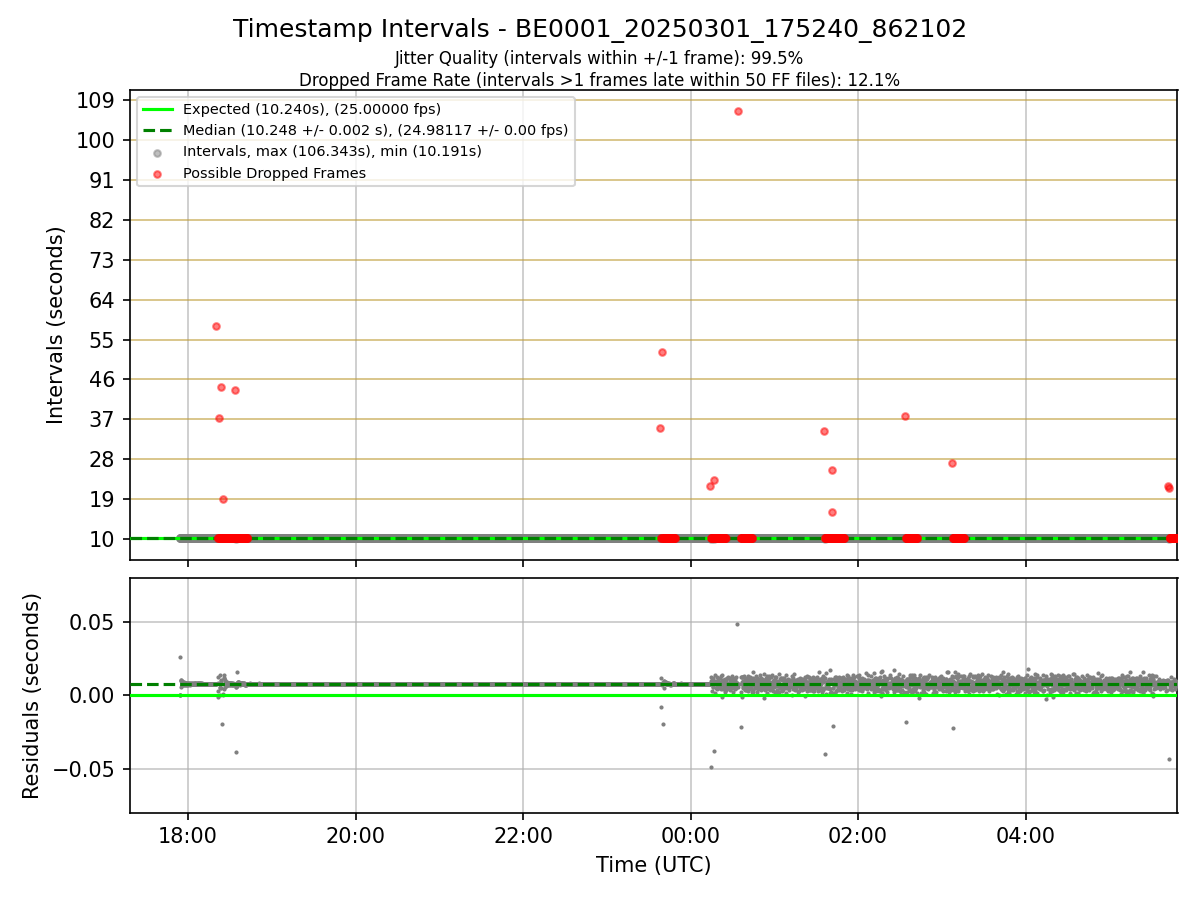Click the 18:00 time tick label
Screen dimensions: 1200x900
(x=188, y=836)
